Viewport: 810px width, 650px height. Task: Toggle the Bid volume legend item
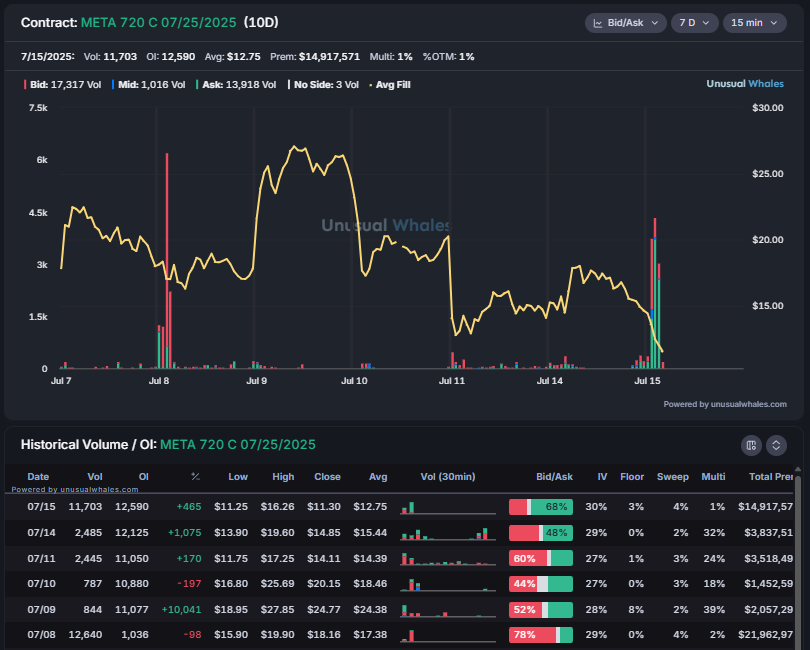(62, 85)
